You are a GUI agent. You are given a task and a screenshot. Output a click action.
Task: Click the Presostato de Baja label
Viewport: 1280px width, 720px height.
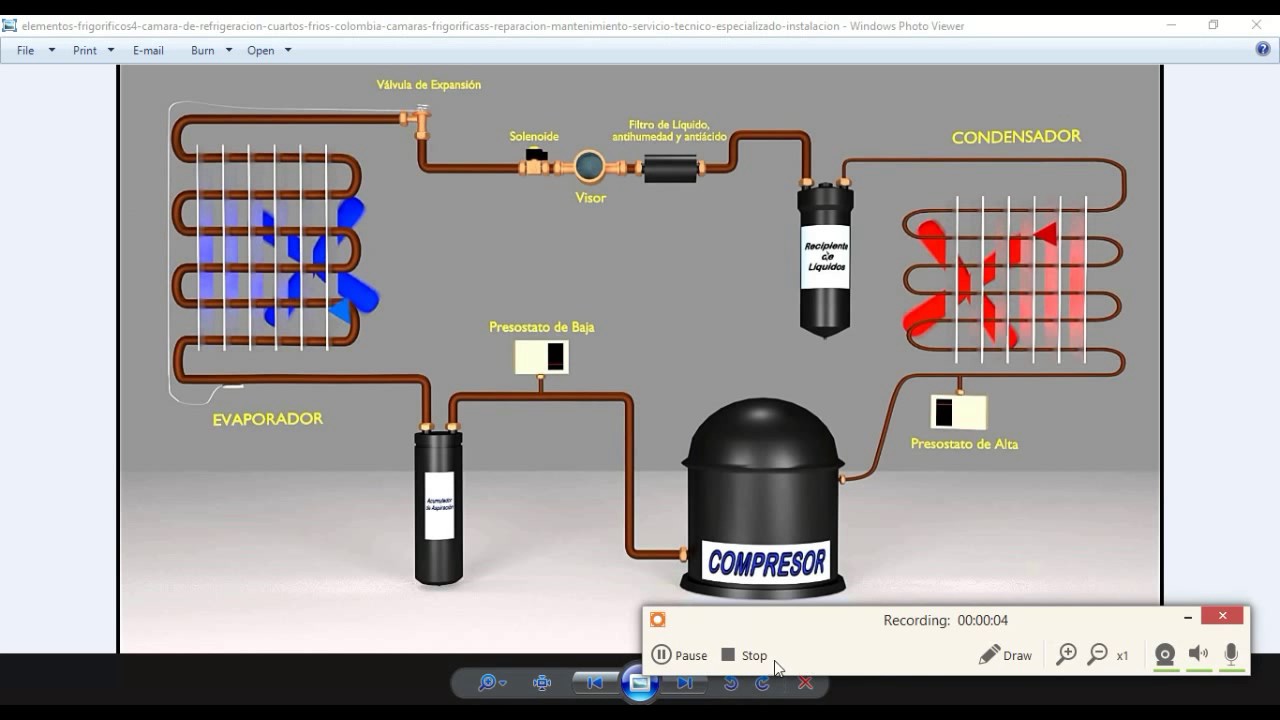coord(542,327)
